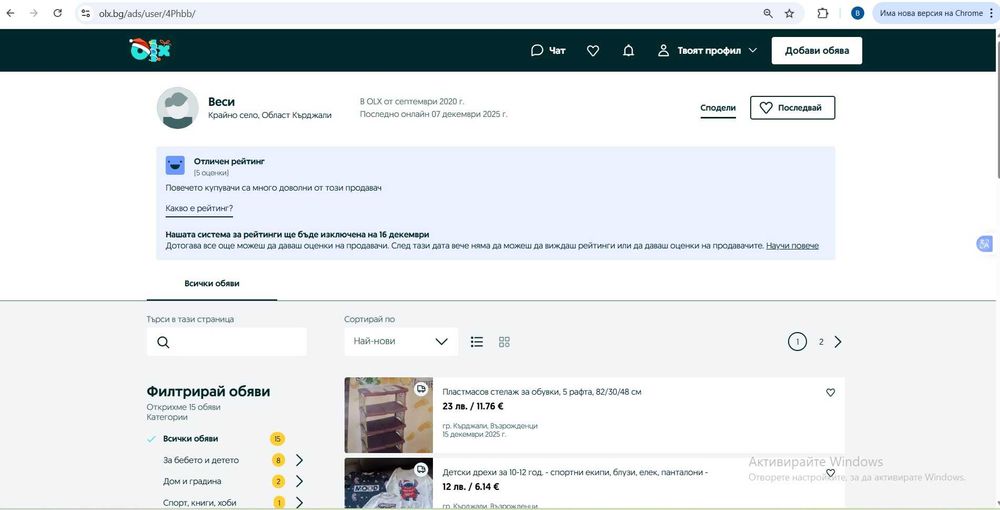Open the Пластмасов стелаж за обувки listing title
Viewport: 1000px width, 510px height.
(x=541, y=392)
